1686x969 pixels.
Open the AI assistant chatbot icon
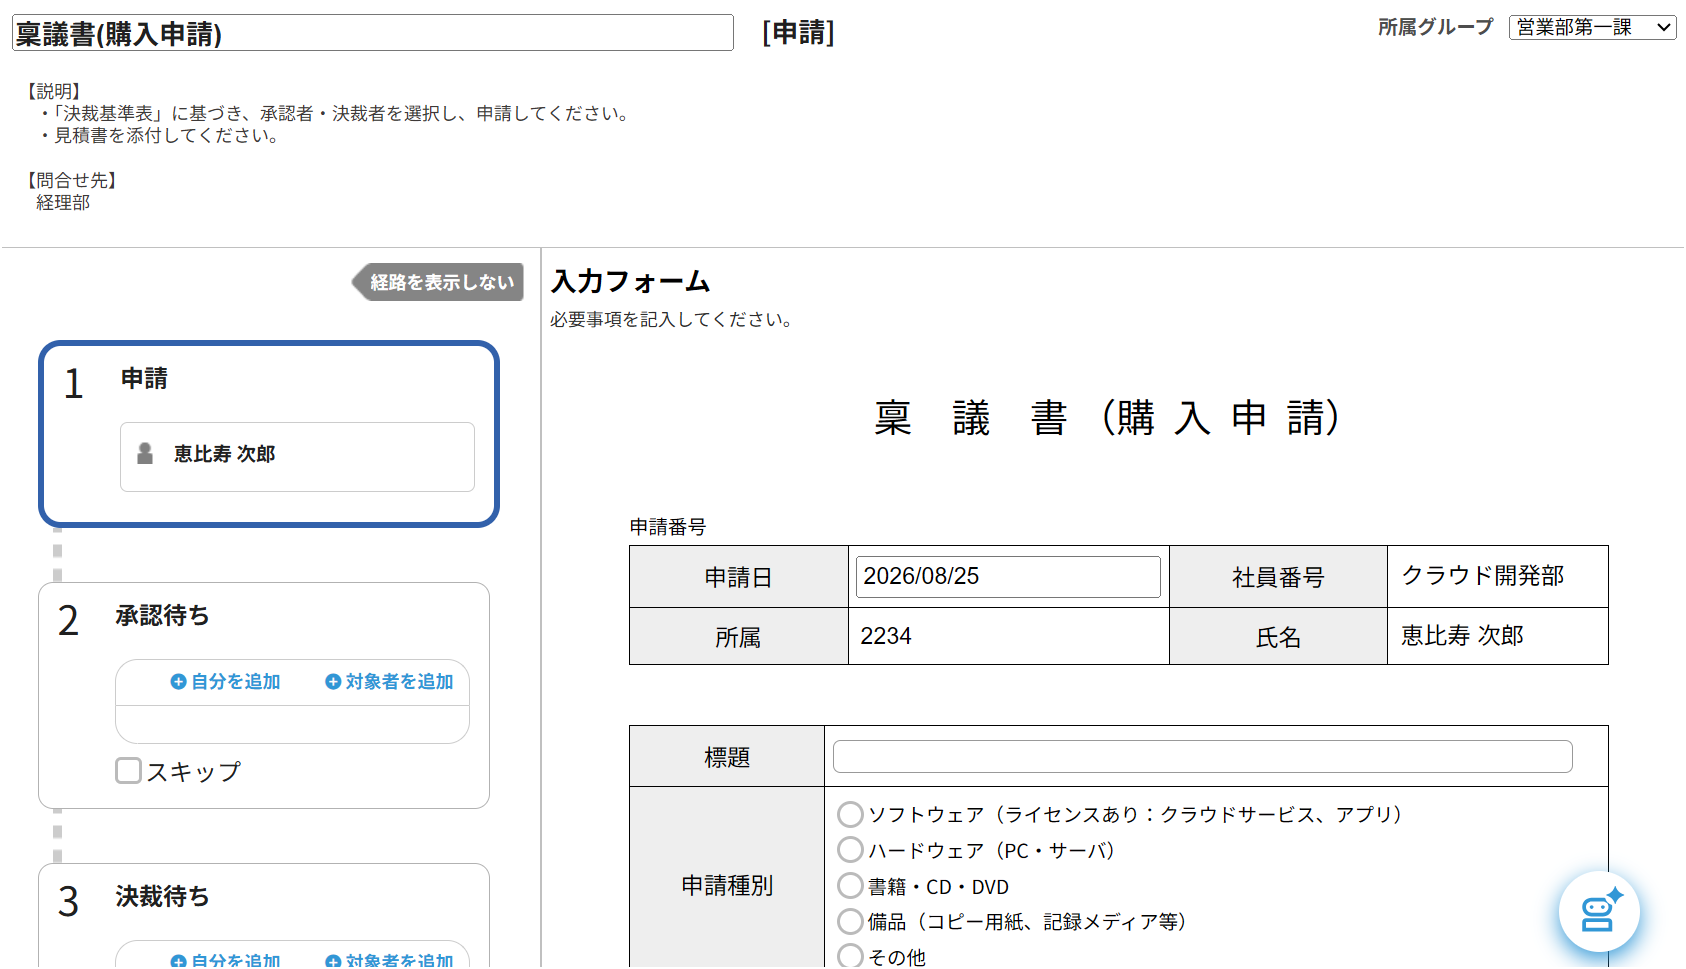[x=1599, y=912]
